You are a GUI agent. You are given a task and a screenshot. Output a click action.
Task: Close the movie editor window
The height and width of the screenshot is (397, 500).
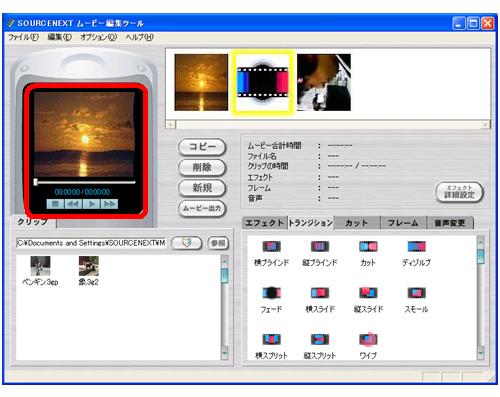488,23
